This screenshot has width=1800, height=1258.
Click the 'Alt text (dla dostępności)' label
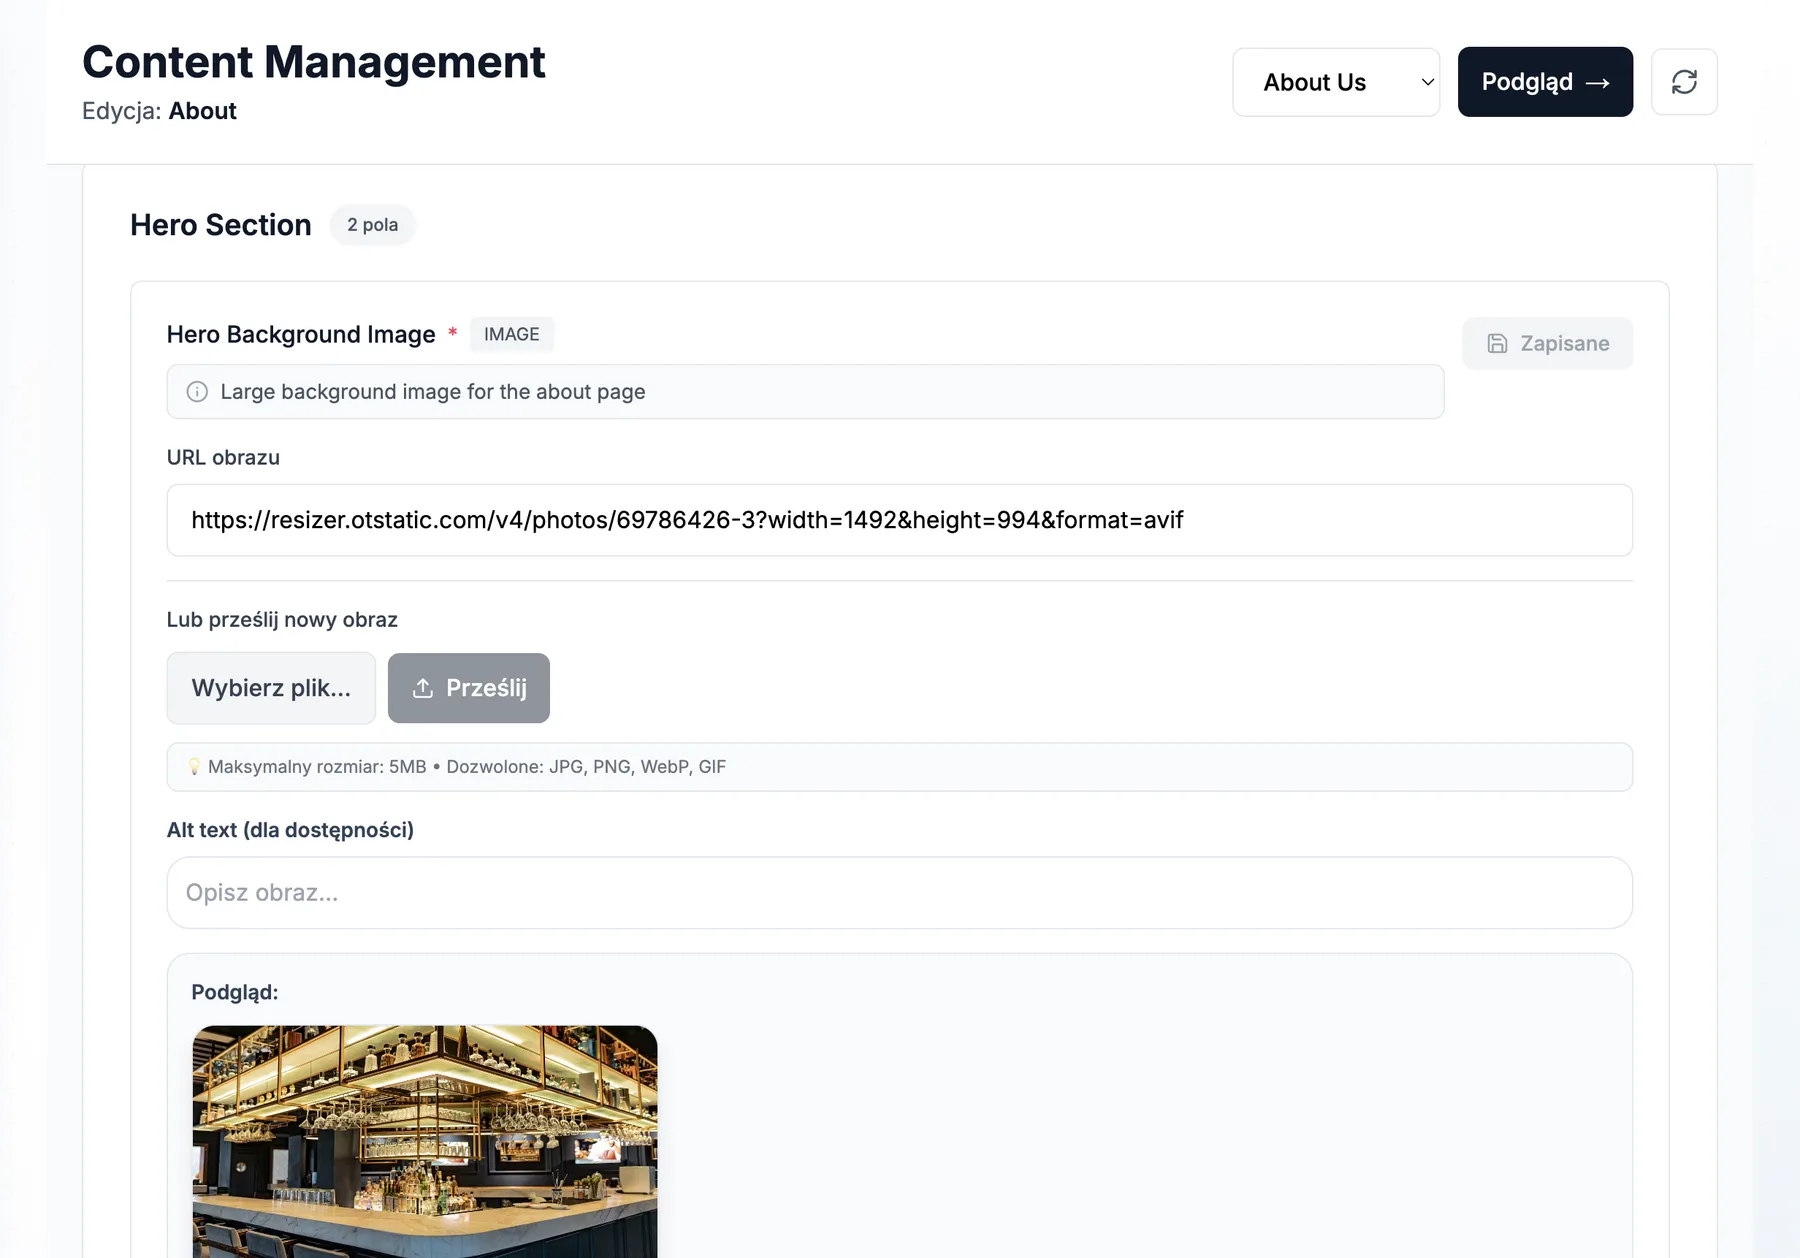(x=290, y=830)
